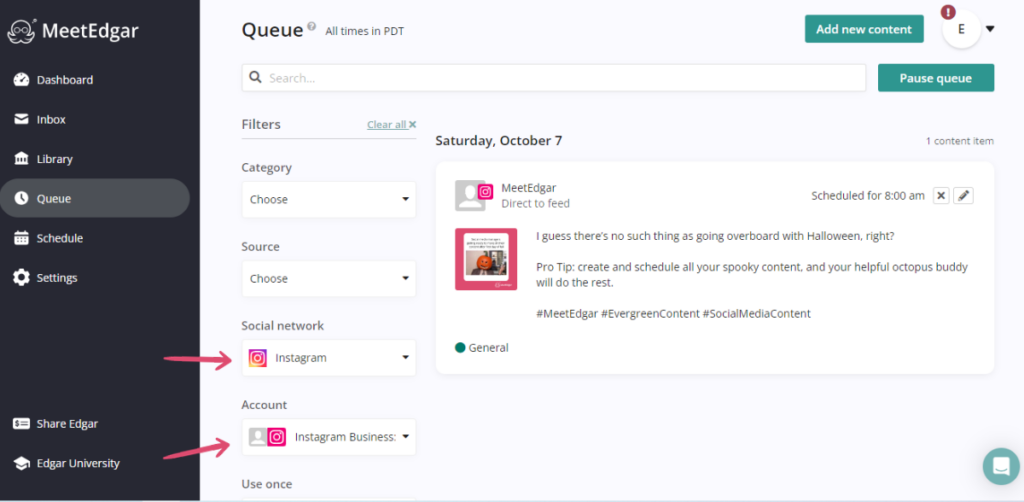Image resolution: width=1024 pixels, height=502 pixels.
Task: Open the Account Instagram Business dropdown
Action: (328, 436)
